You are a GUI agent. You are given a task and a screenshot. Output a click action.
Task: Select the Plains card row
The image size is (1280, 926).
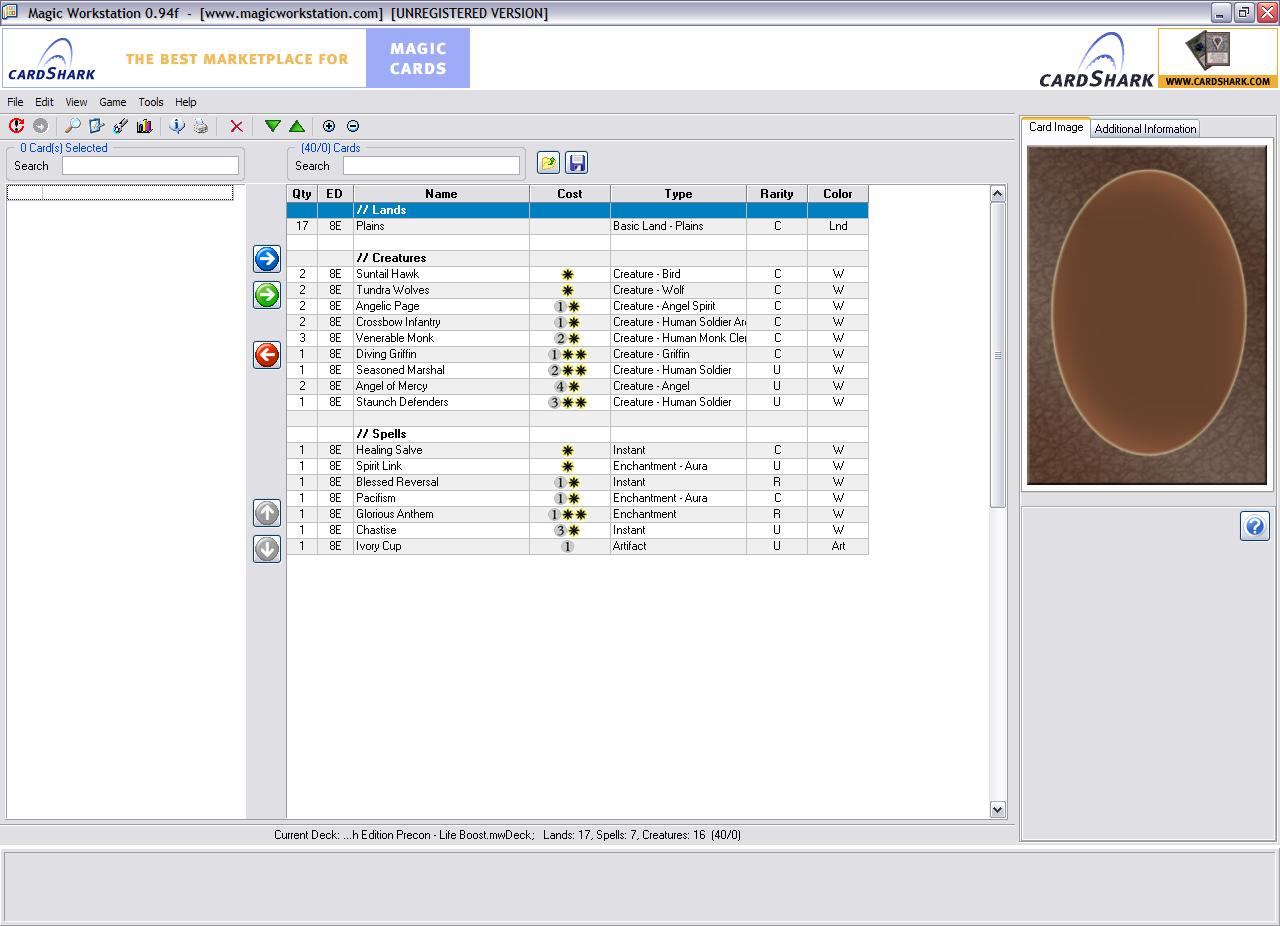point(577,226)
